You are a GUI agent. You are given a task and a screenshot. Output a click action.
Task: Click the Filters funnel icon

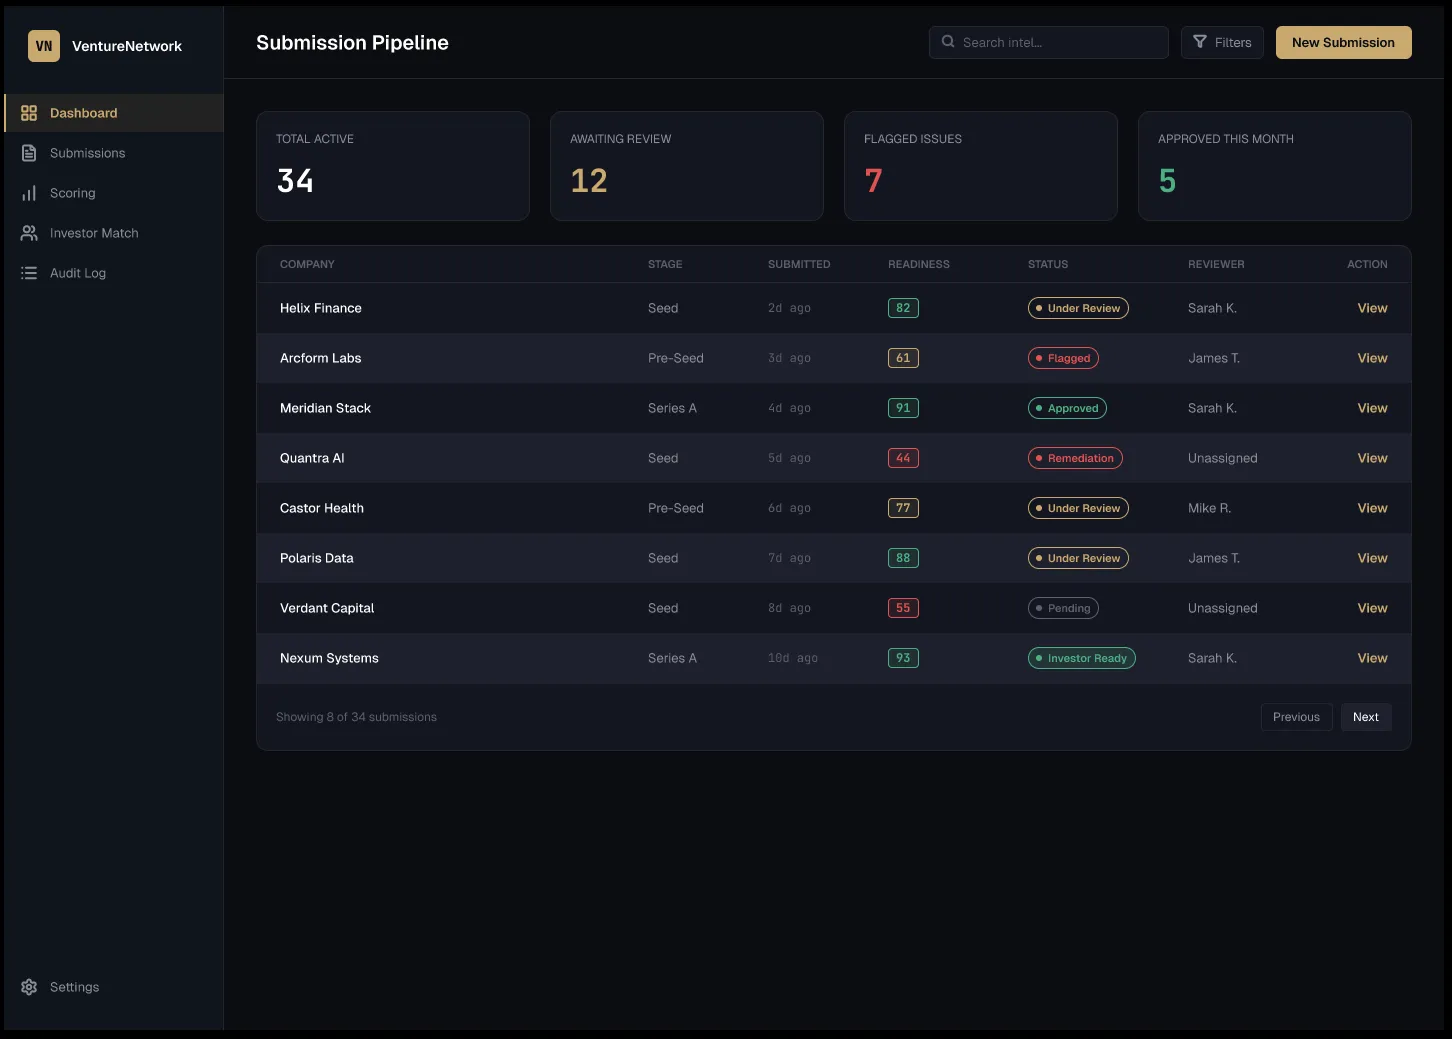coord(1200,42)
